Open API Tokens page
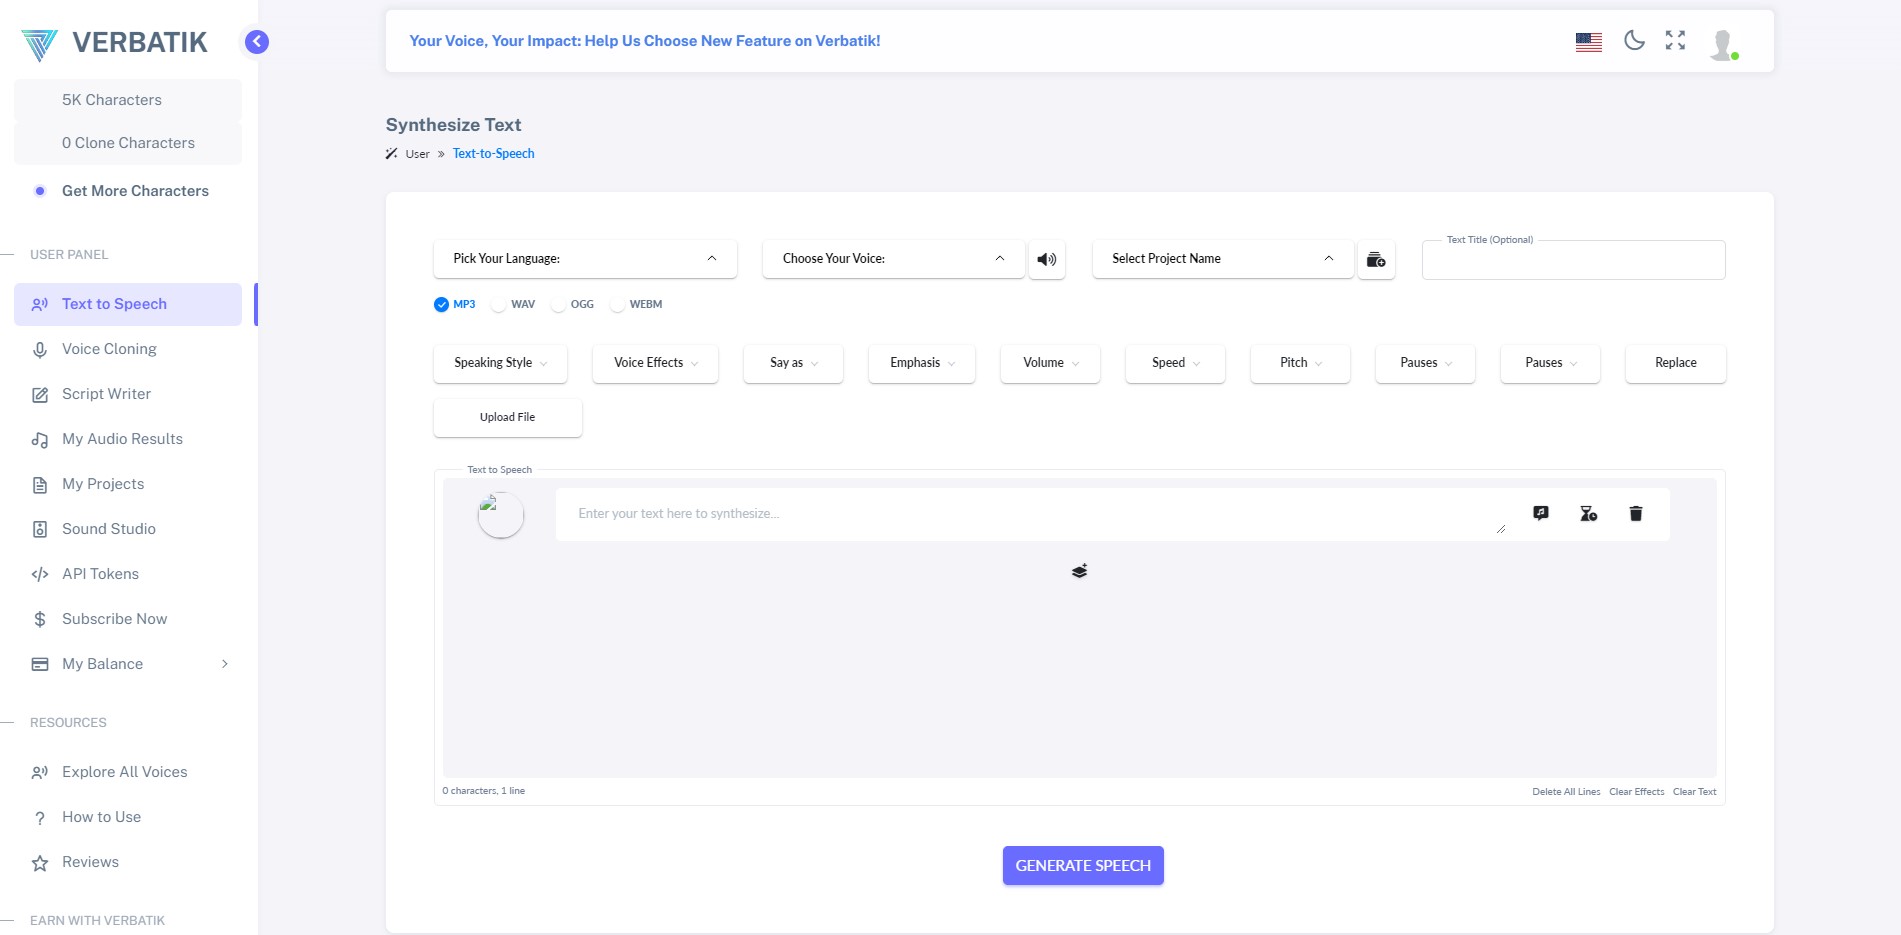Screen dimensions: 1901x935 pyautogui.click(x=128, y=574)
